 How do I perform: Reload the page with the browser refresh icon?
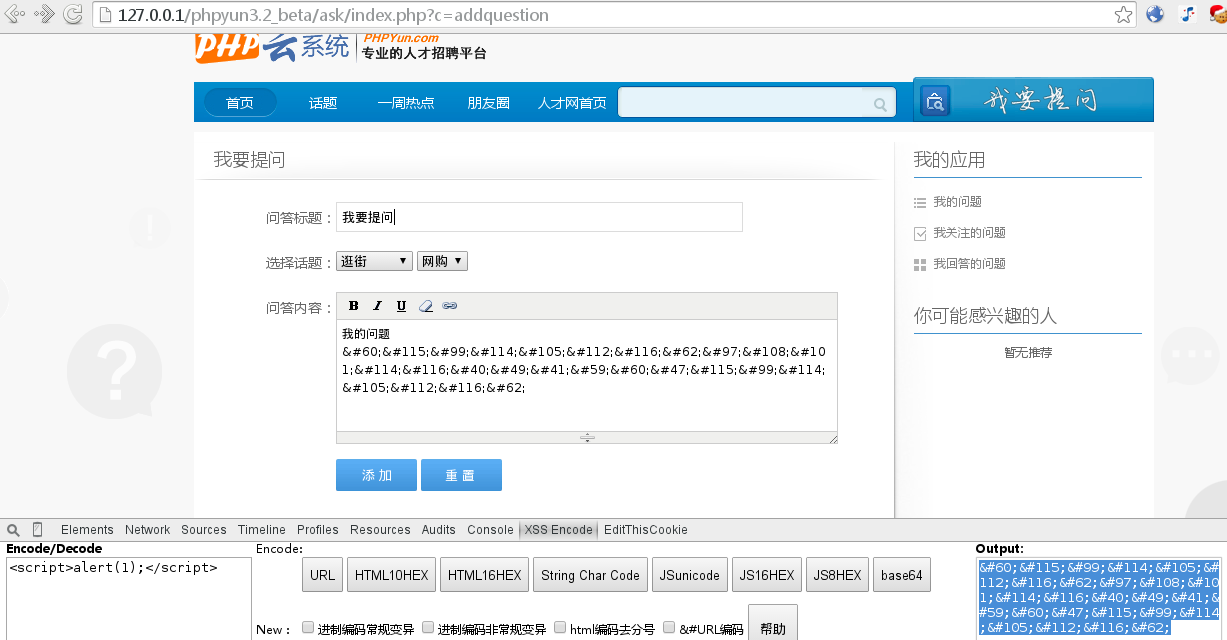pyautogui.click(x=73, y=15)
